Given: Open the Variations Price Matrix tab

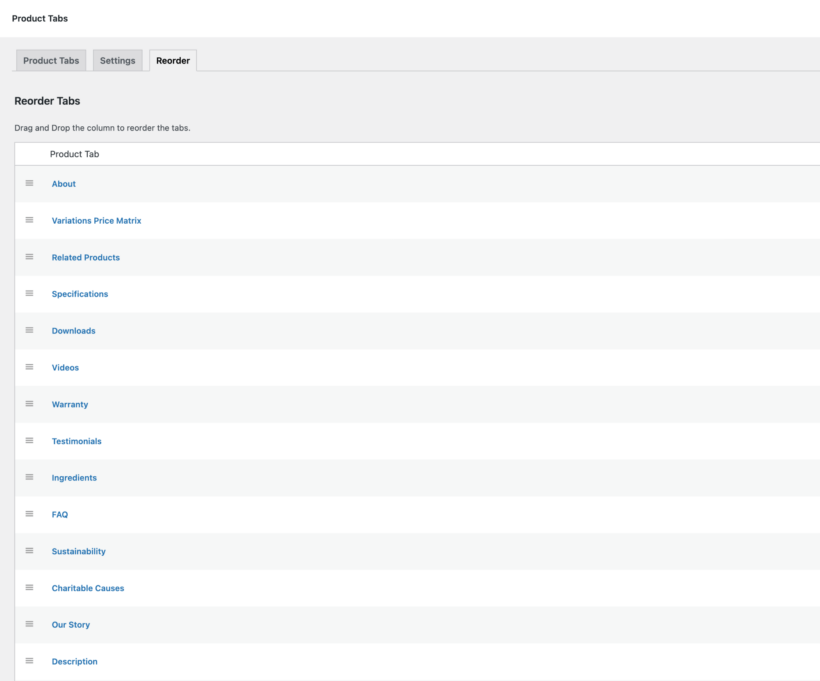Looking at the screenshot, I should pos(96,220).
